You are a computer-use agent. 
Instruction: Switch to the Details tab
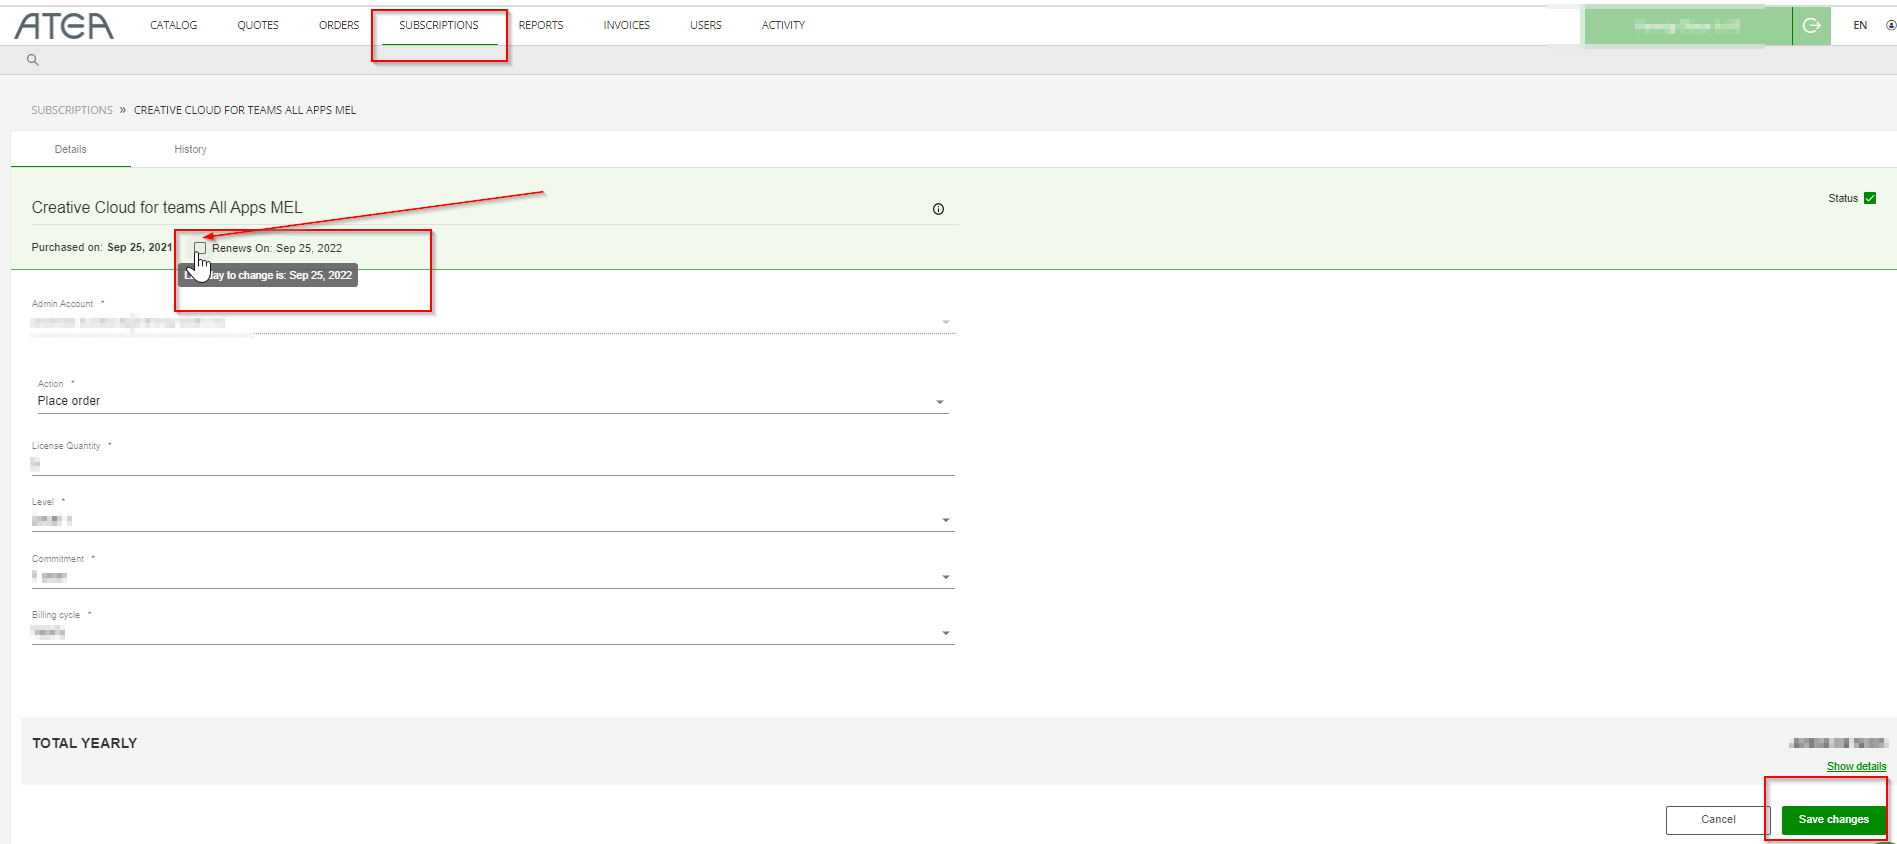click(x=70, y=149)
